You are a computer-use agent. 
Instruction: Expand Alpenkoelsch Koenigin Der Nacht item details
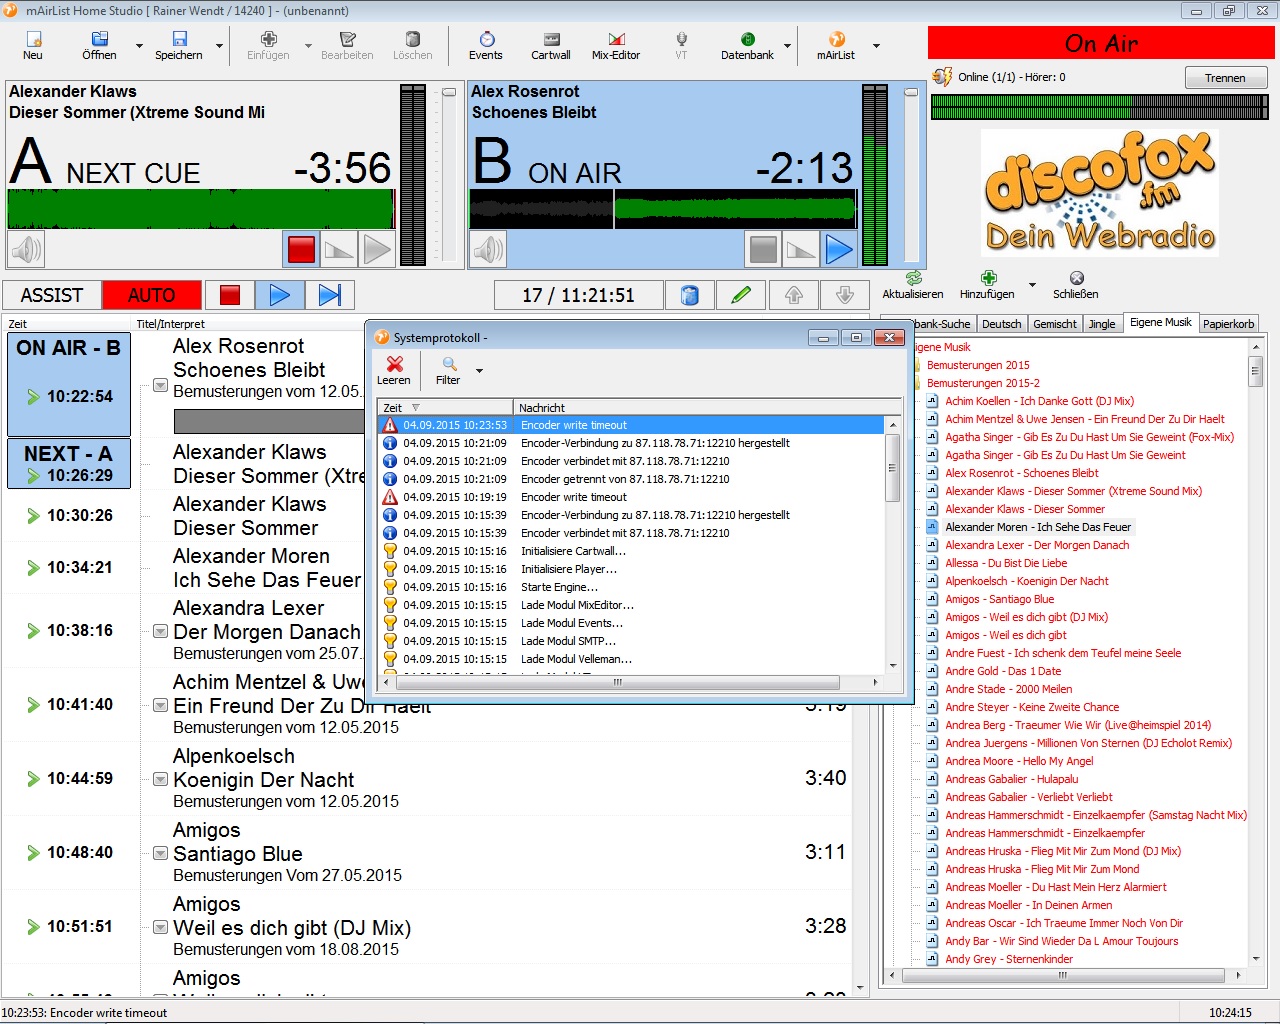pyautogui.click(x=160, y=780)
